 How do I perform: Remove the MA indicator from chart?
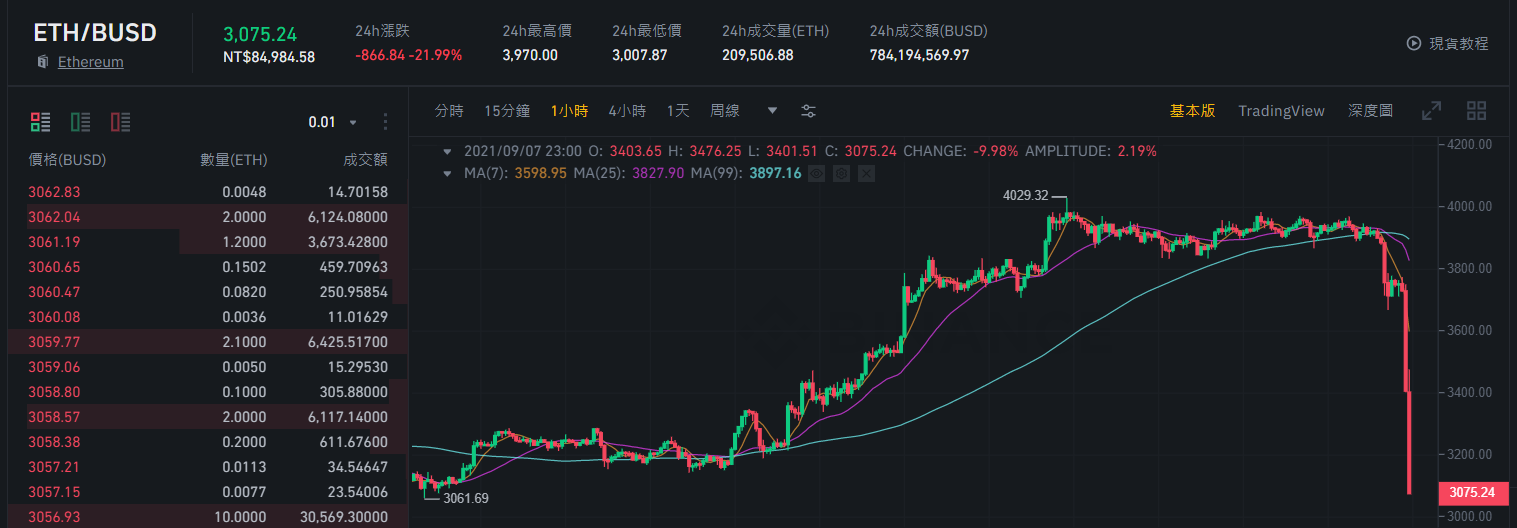coord(866,173)
